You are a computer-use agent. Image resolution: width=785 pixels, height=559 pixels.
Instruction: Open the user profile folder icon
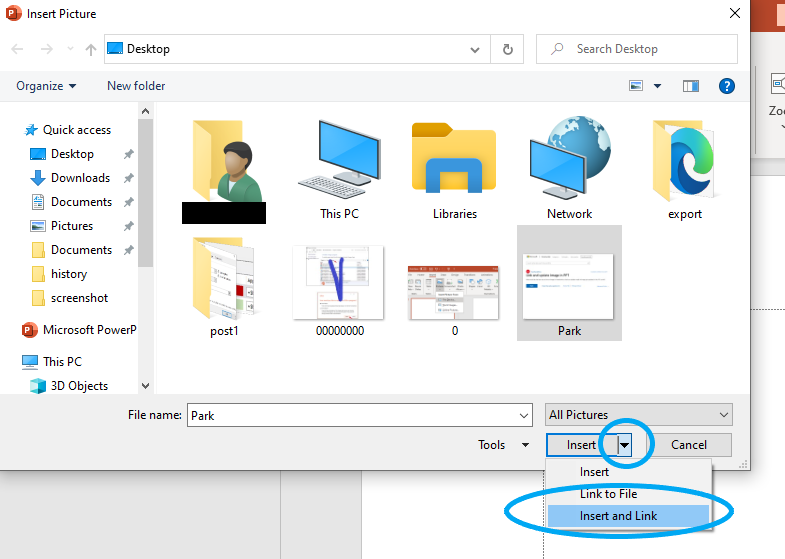point(224,170)
